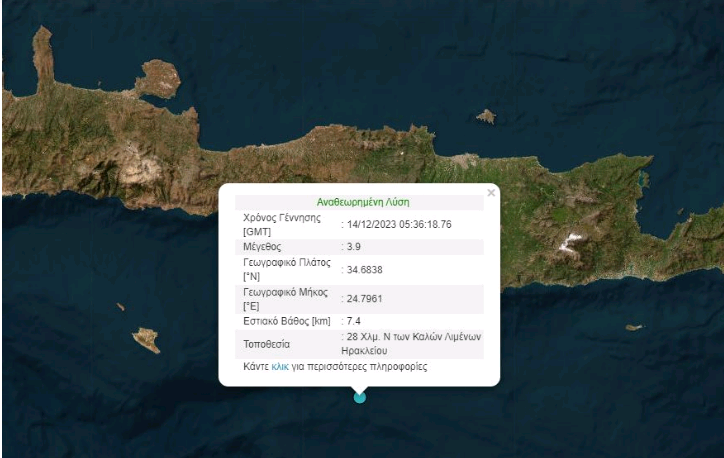The image size is (724, 458).
Task: Click the 'Εστιακό Βάθος [km]' label
Action: pos(287,321)
